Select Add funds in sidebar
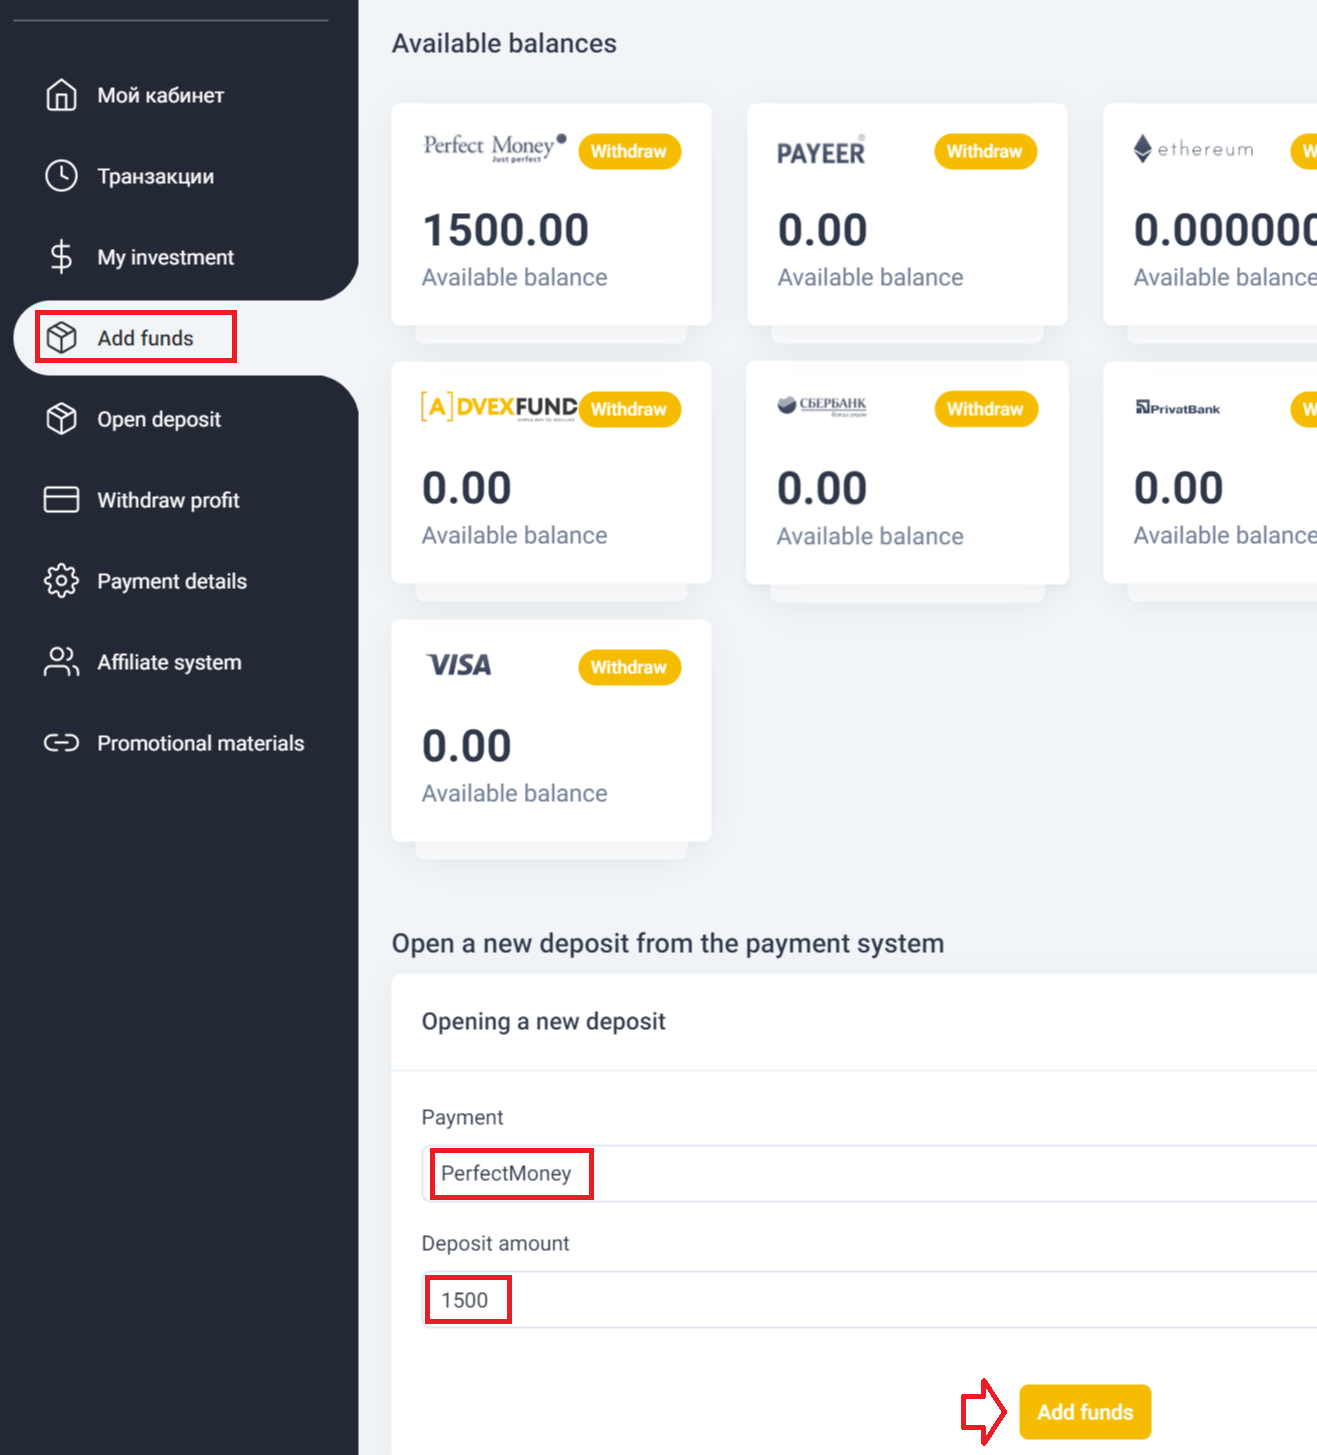1317x1455 pixels. coord(145,338)
